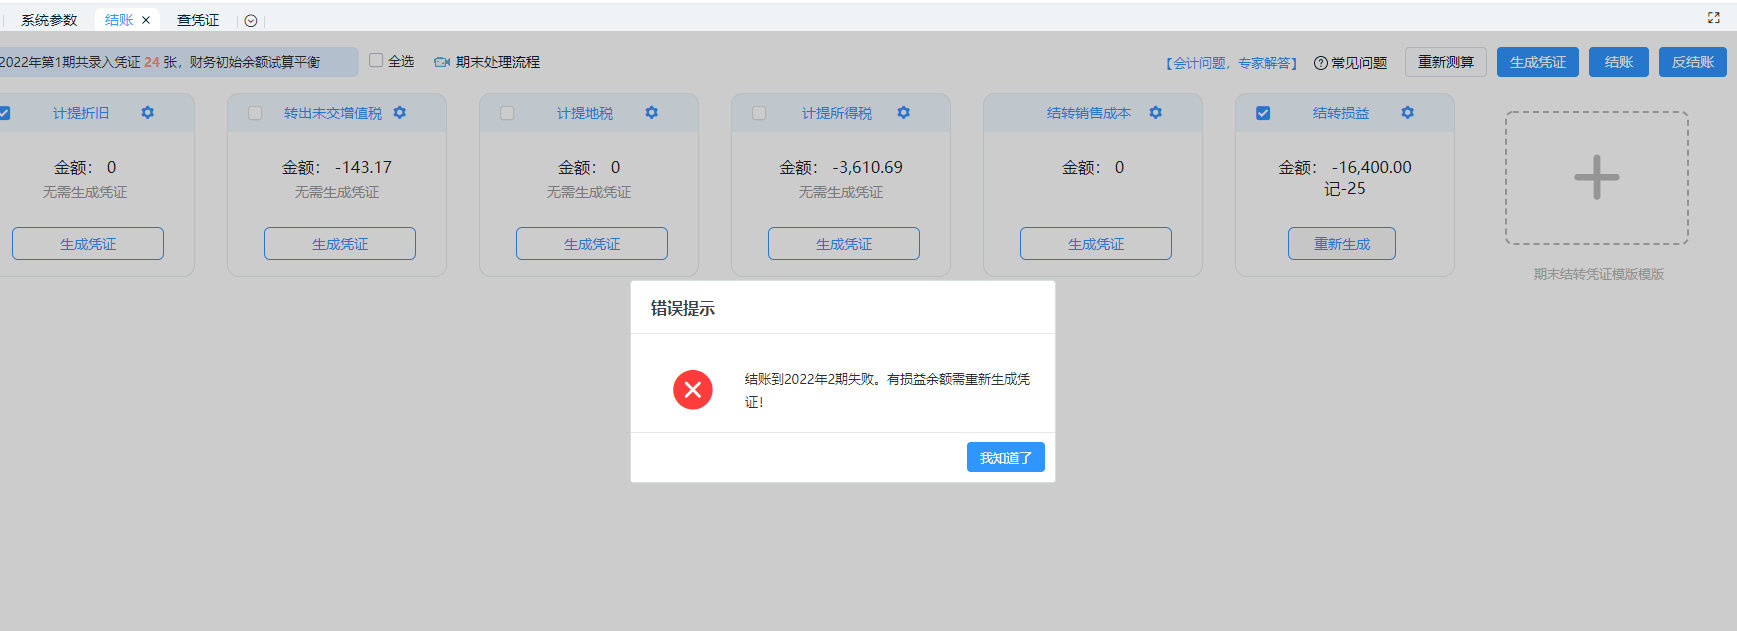Image resolution: width=1737 pixels, height=631 pixels.
Task: Click gear icon on 计提所得税 card
Action: [x=904, y=113]
